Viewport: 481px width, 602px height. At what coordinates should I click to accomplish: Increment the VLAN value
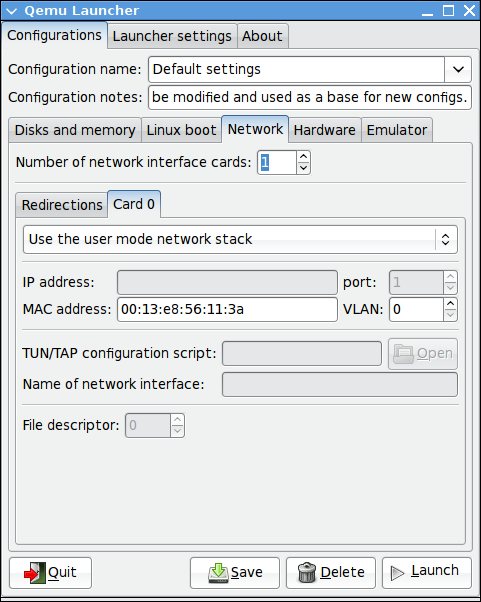(x=450, y=304)
